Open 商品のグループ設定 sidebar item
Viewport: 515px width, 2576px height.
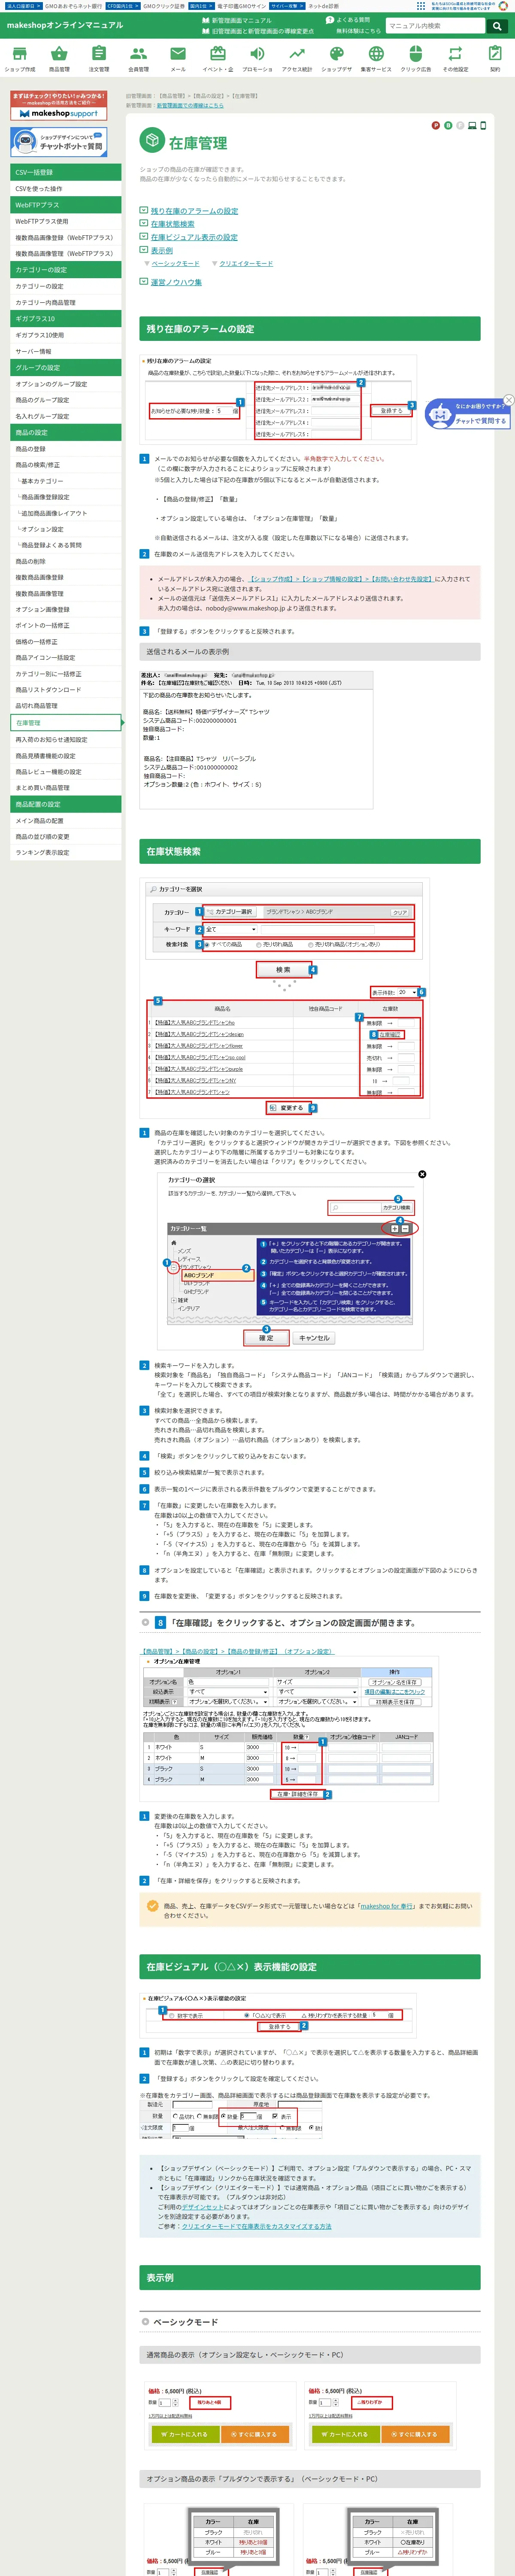[x=66, y=400]
